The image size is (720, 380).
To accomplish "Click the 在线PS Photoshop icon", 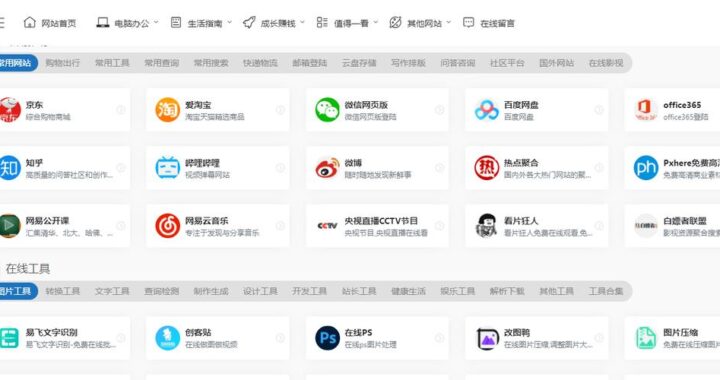I will [x=327, y=338].
